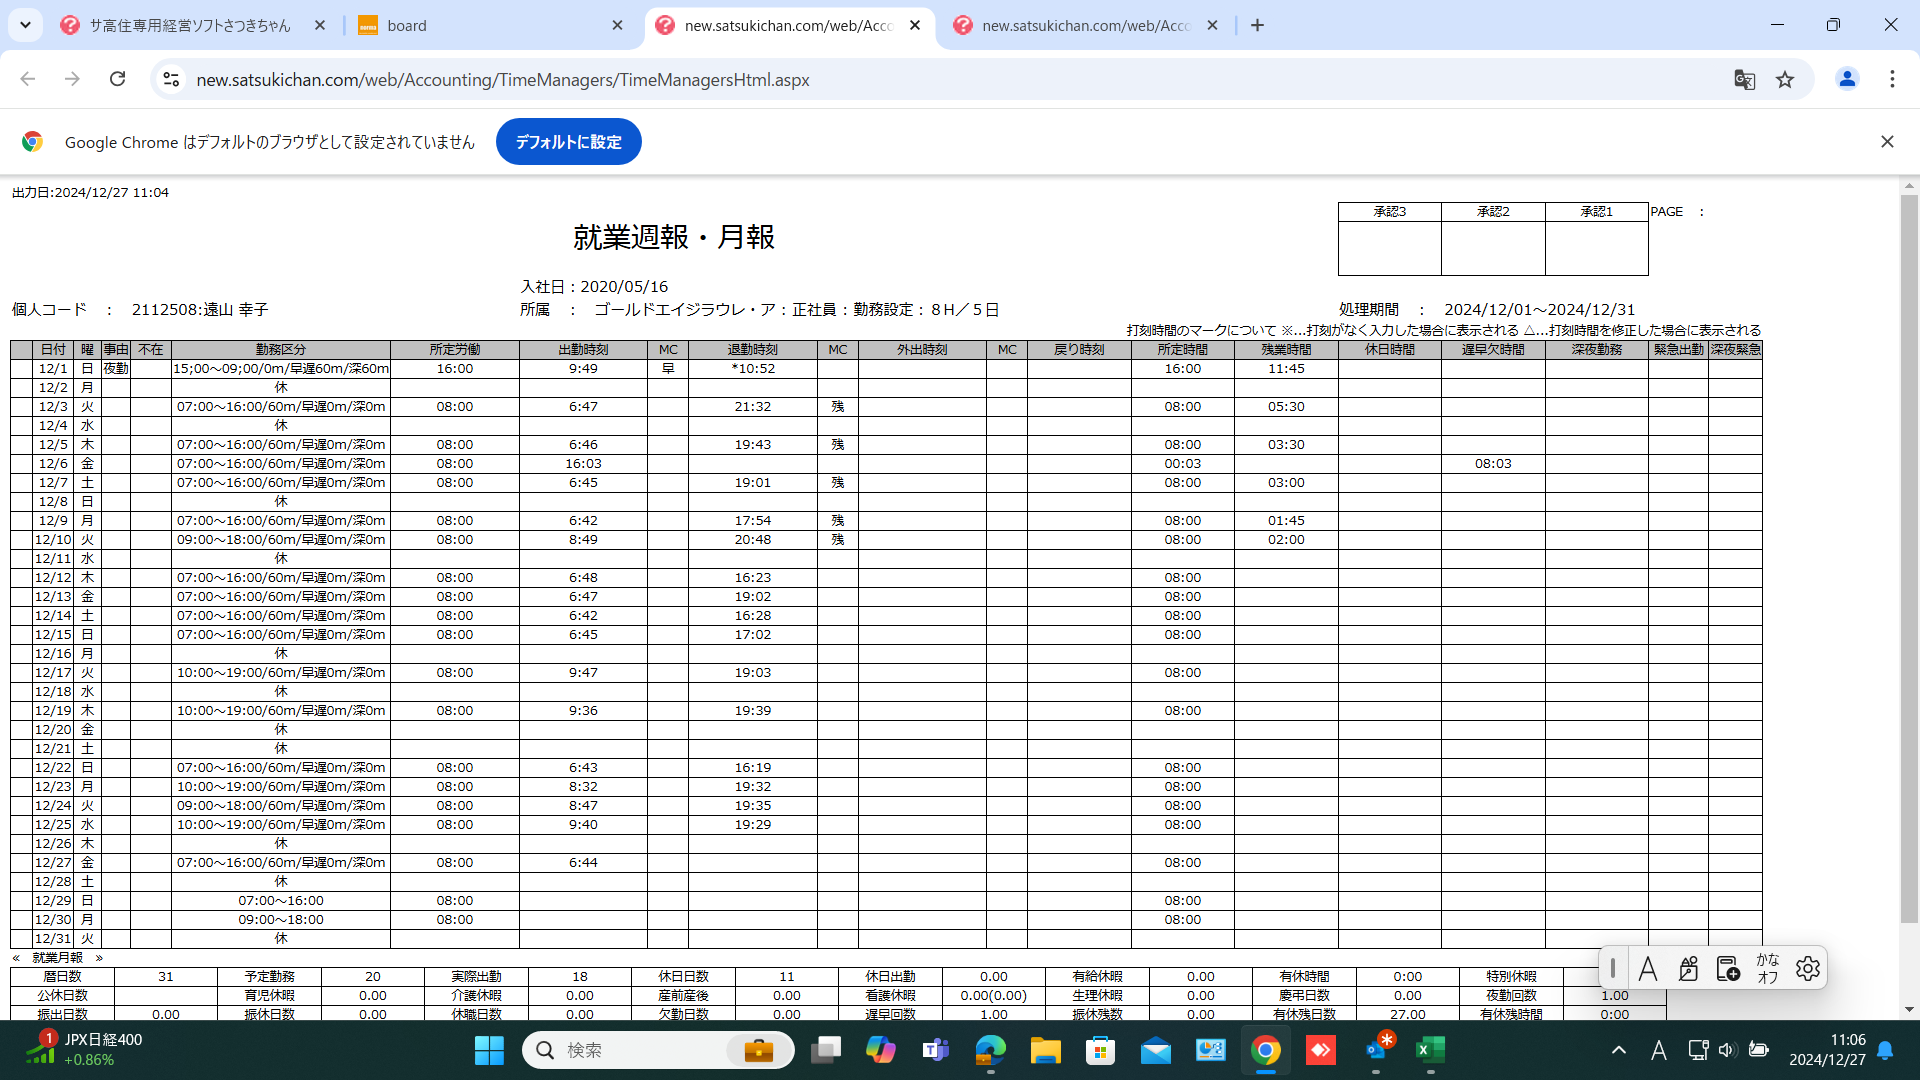
Task: Toggle IME かなオフ kana input mode
Action: click(1767, 968)
